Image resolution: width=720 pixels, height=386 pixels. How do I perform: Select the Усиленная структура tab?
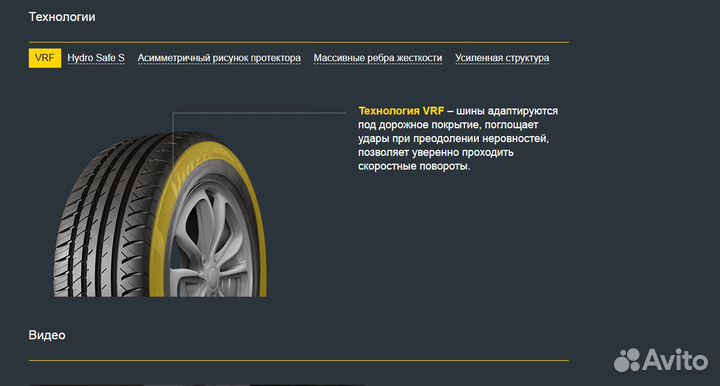[x=502, y=58]
